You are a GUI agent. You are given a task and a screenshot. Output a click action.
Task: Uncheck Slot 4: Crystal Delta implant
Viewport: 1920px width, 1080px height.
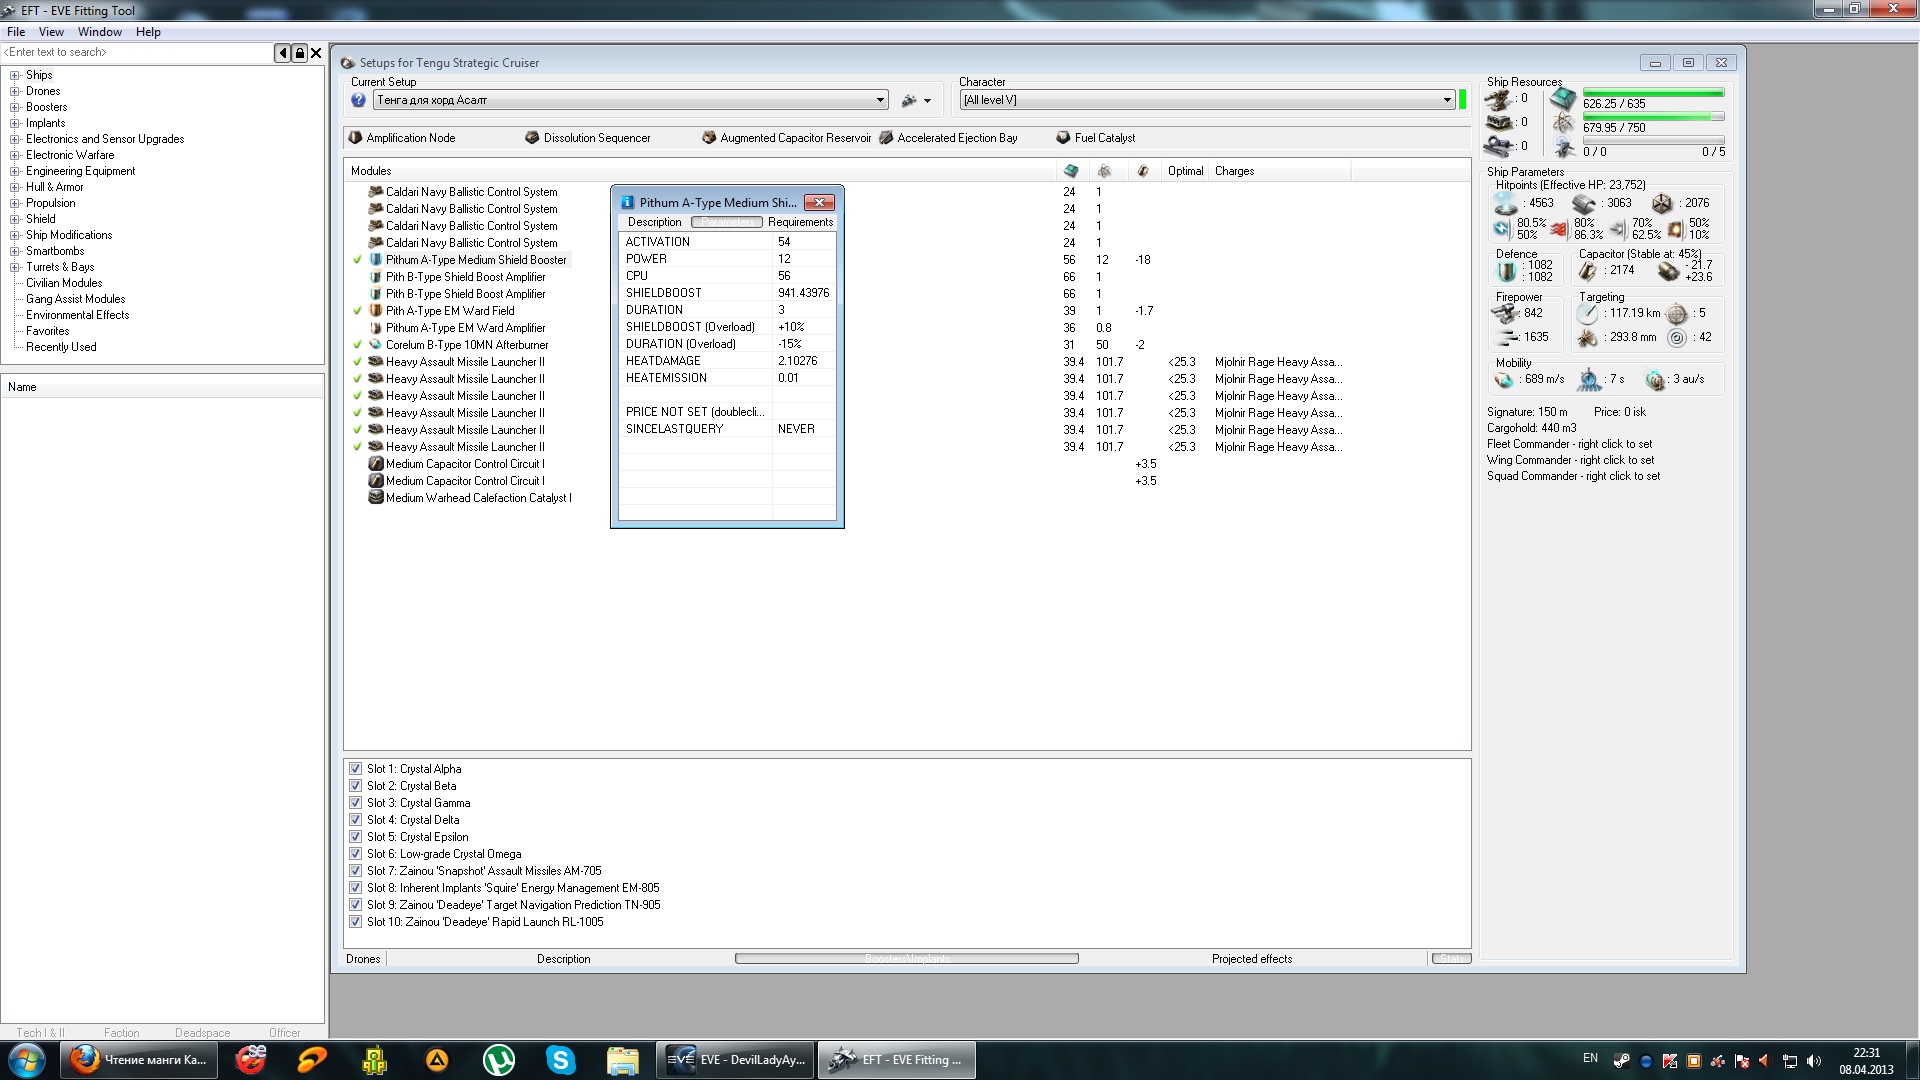point(355,820)
